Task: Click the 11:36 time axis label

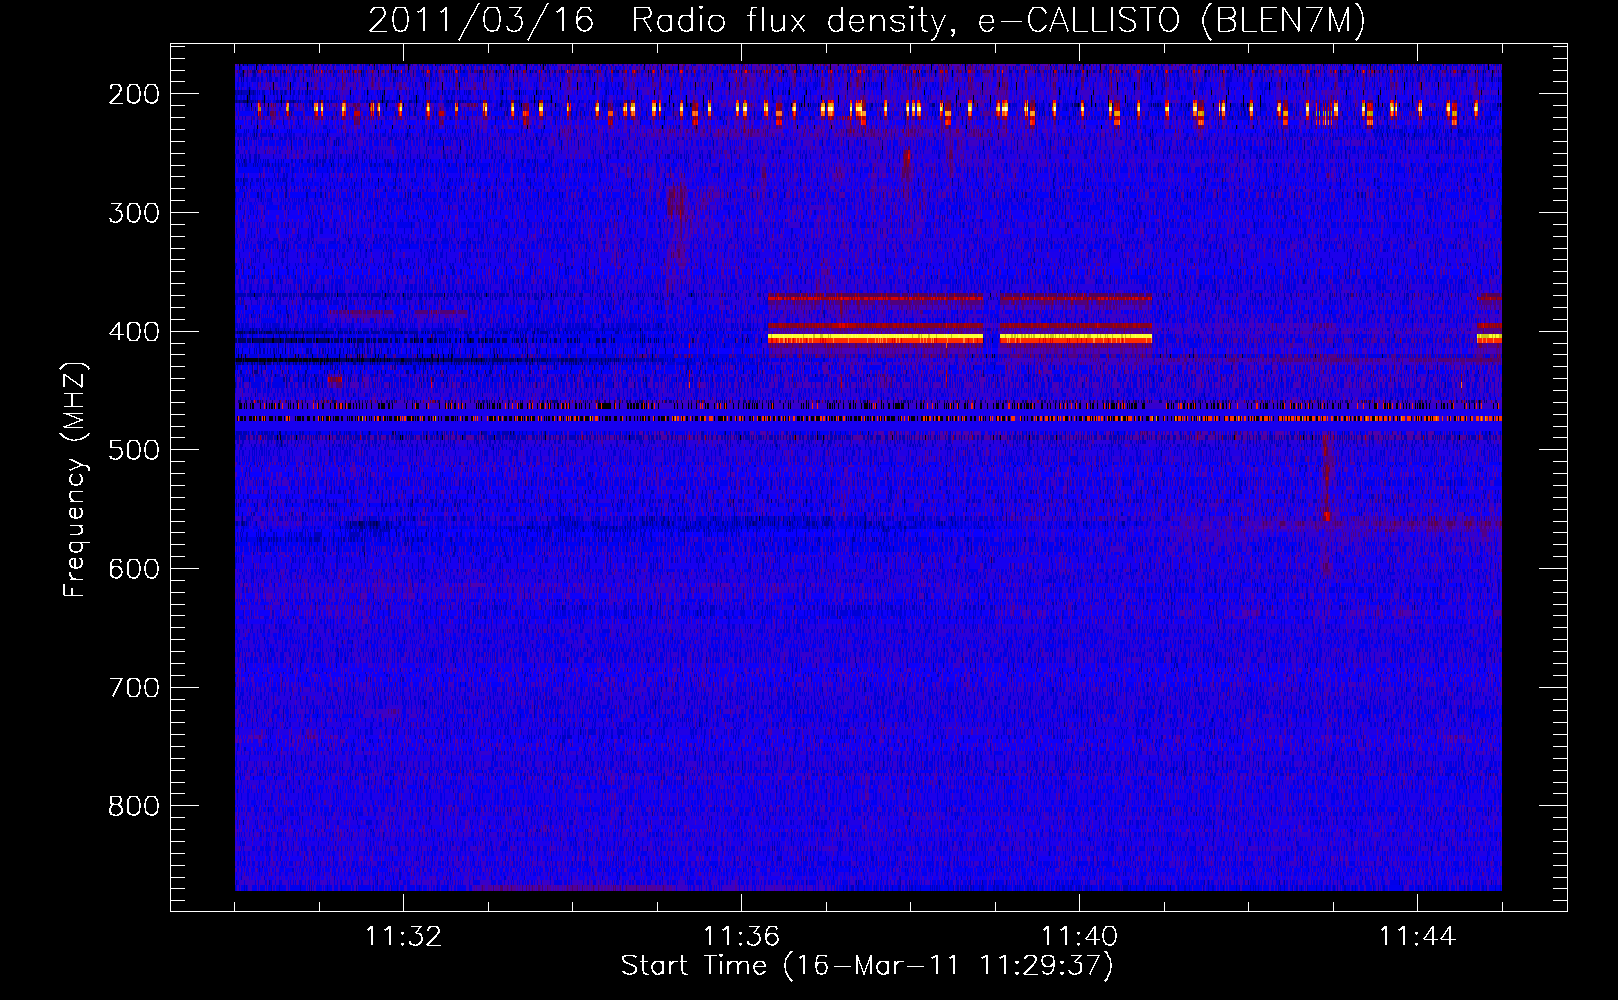Action: tap(741, 937)
